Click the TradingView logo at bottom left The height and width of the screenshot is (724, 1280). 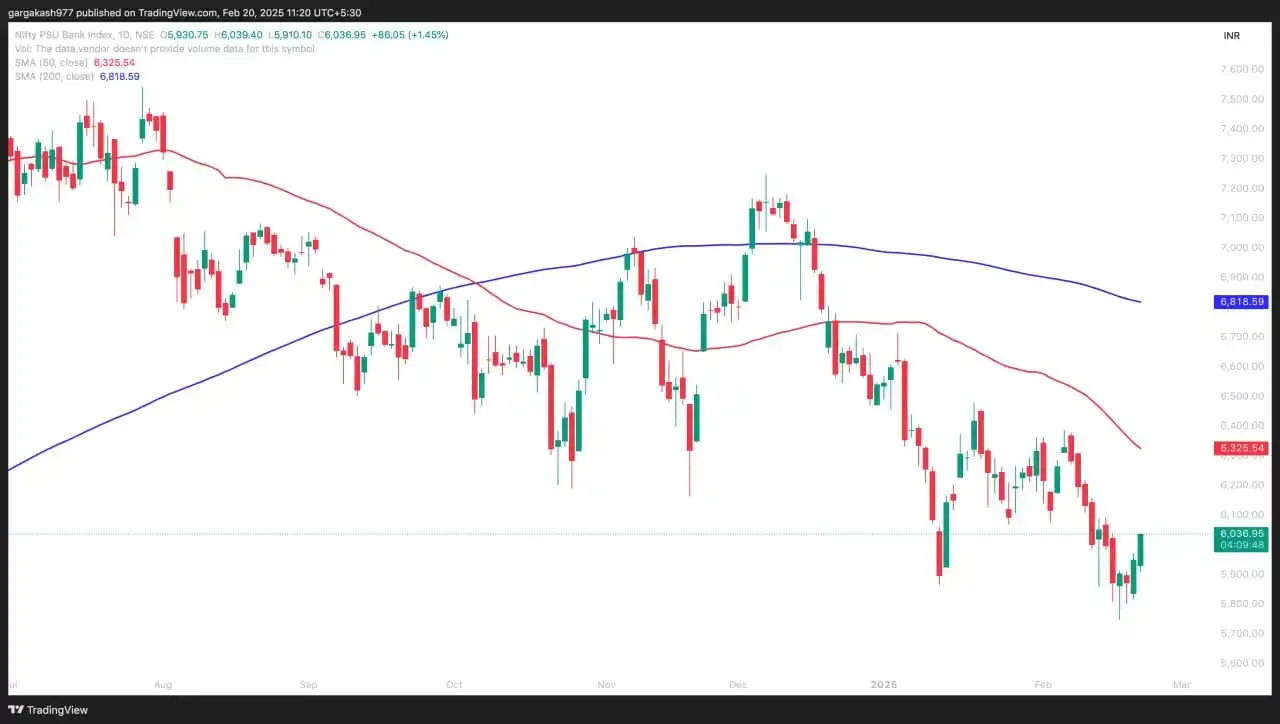(48, 710)
